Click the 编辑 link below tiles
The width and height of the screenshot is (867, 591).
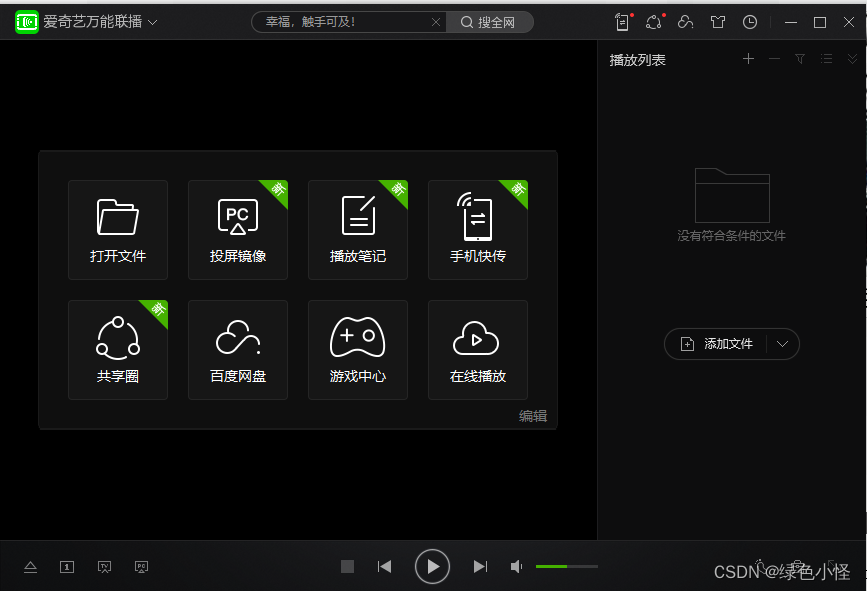click(533, 416)
